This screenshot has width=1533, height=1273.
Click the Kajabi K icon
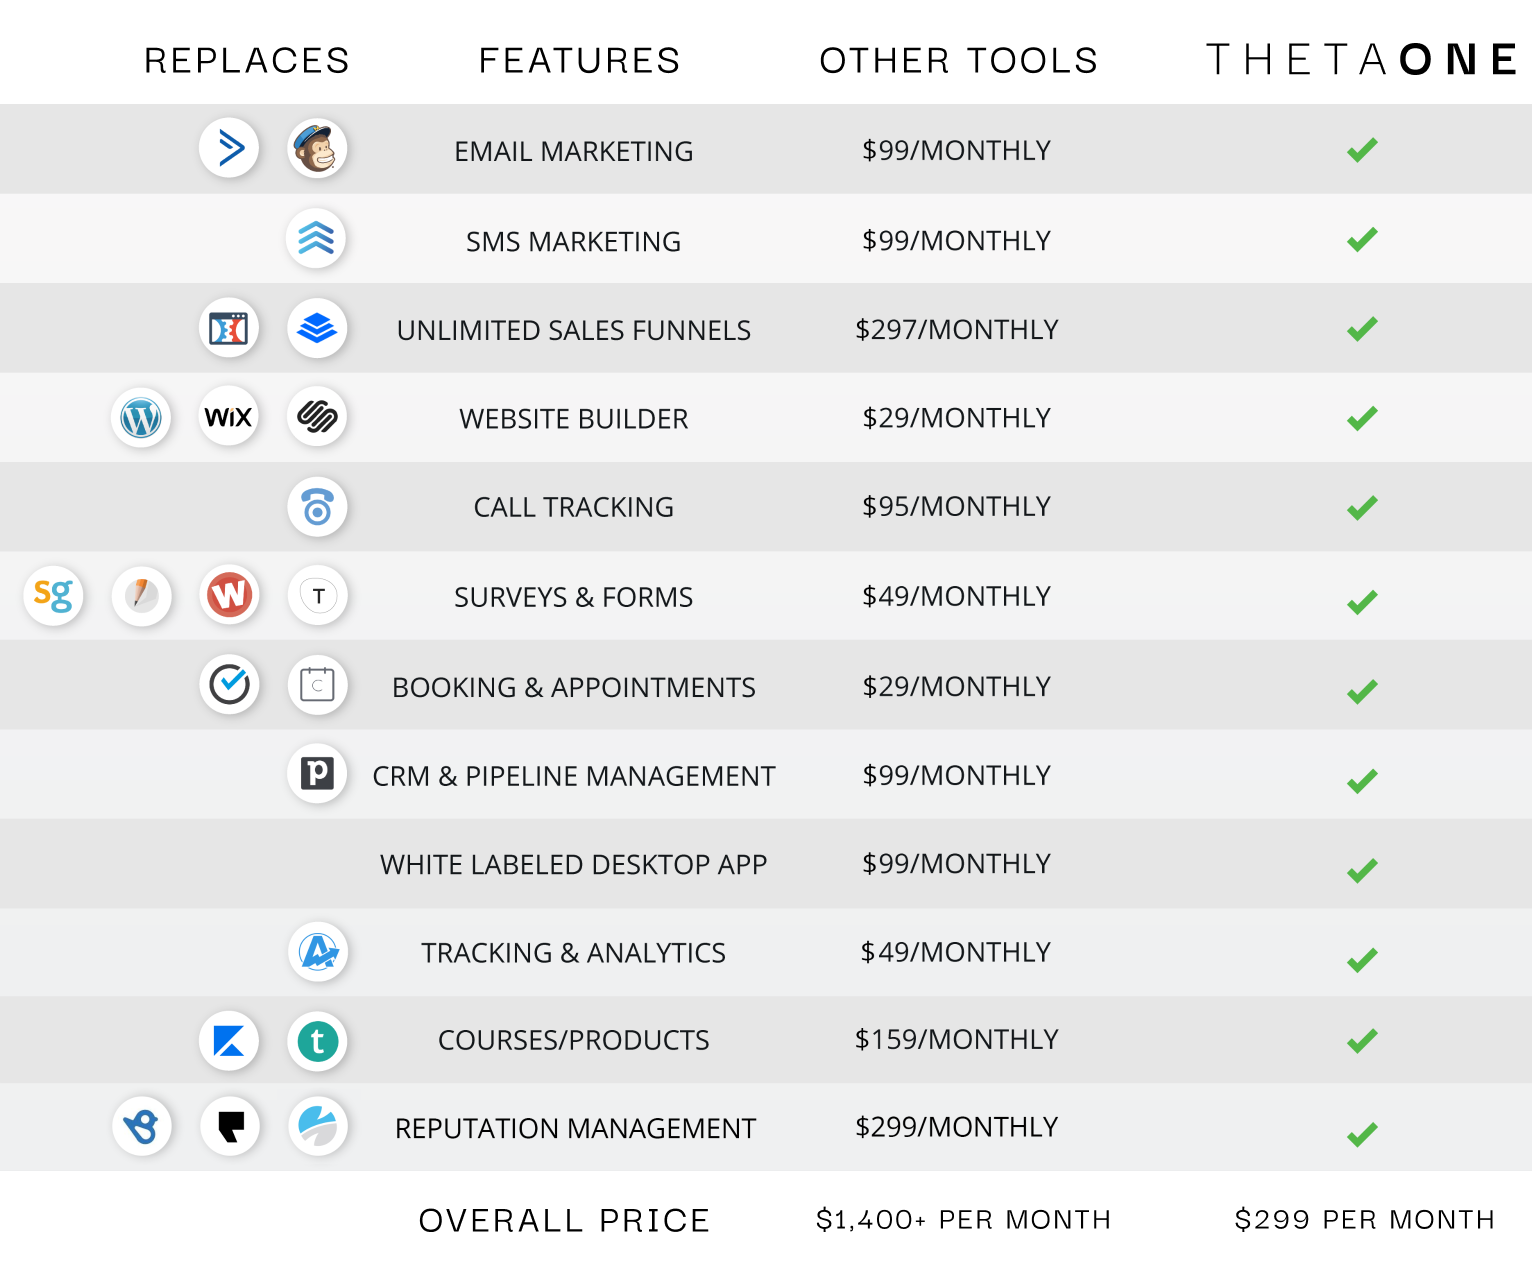229,1041
